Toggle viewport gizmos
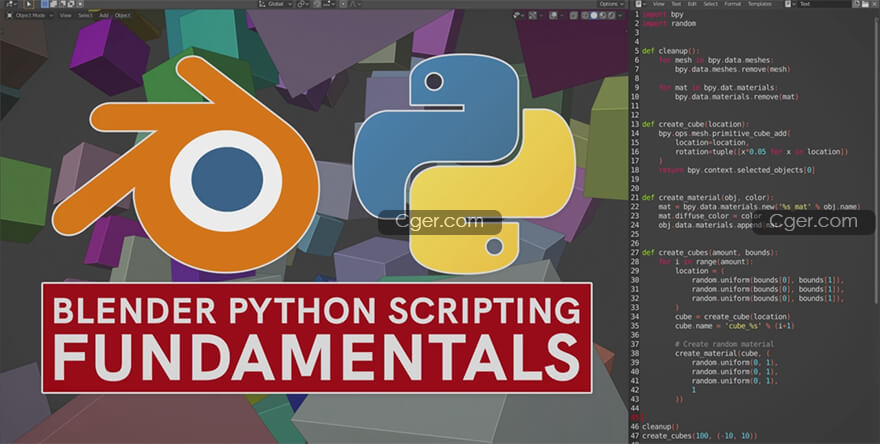The width and height of the screenshot is (880, 444). click(532, 15)
